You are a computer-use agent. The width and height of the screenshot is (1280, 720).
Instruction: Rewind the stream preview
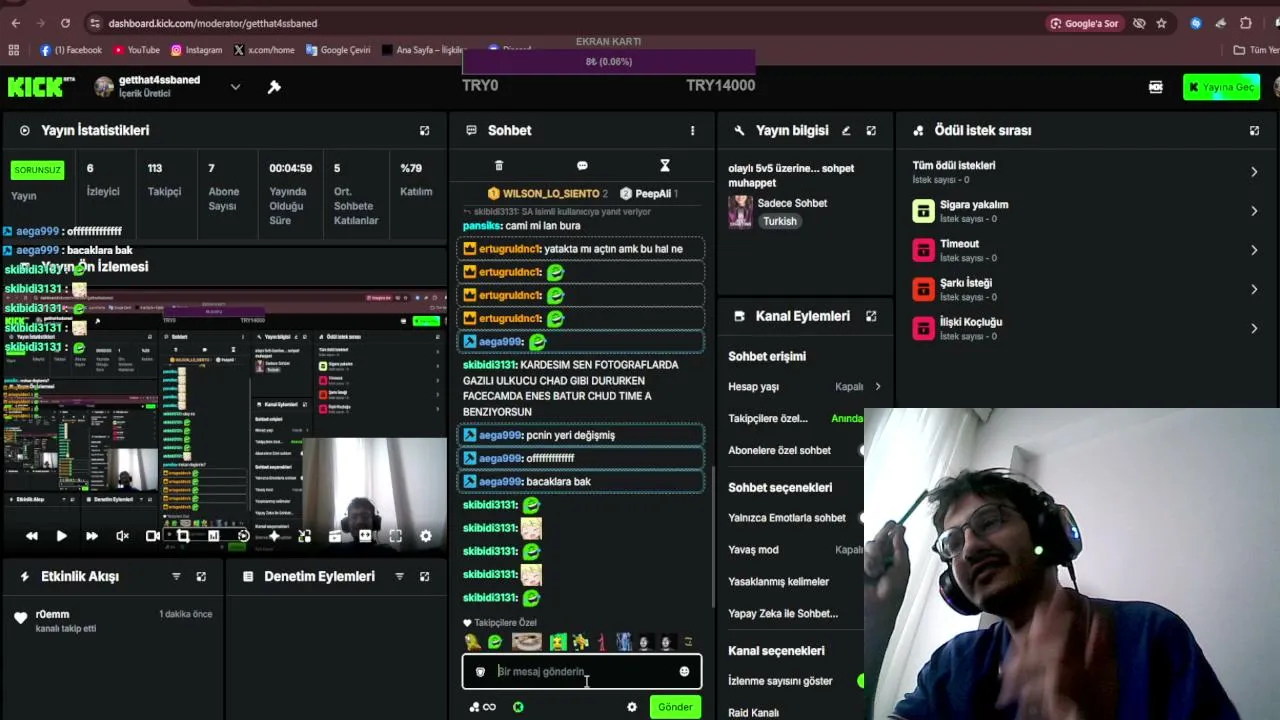pyautogui.click(x=32, y=536)
